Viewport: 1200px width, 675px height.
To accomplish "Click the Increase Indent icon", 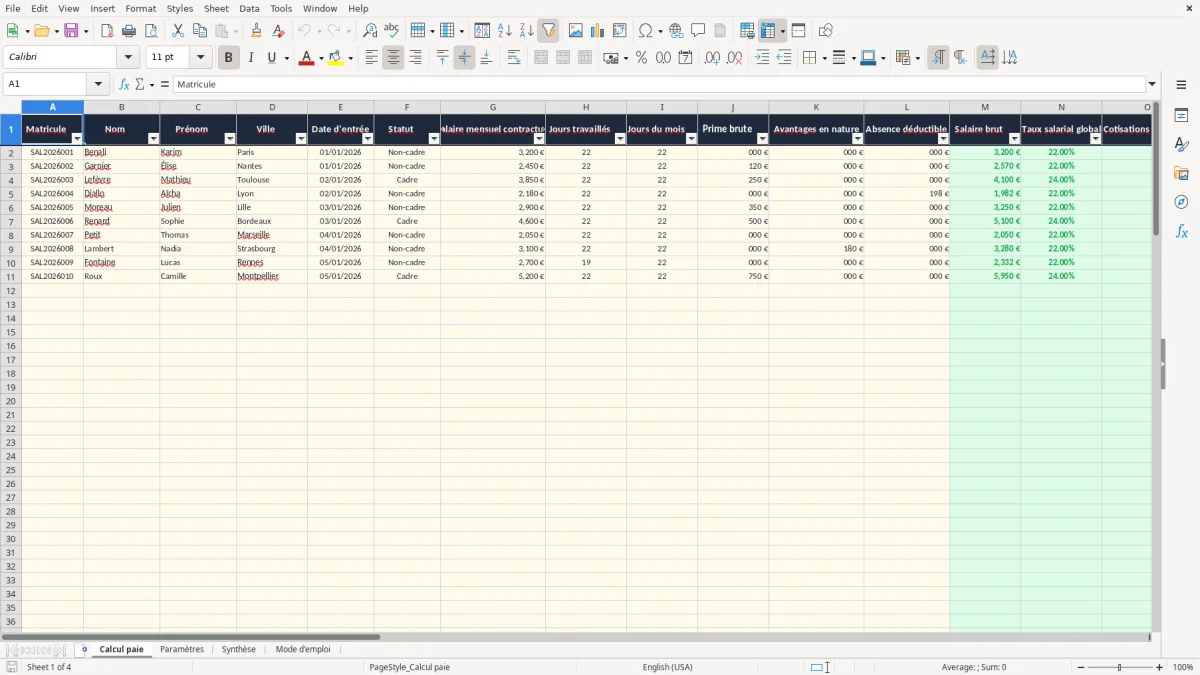I will 762,58.
